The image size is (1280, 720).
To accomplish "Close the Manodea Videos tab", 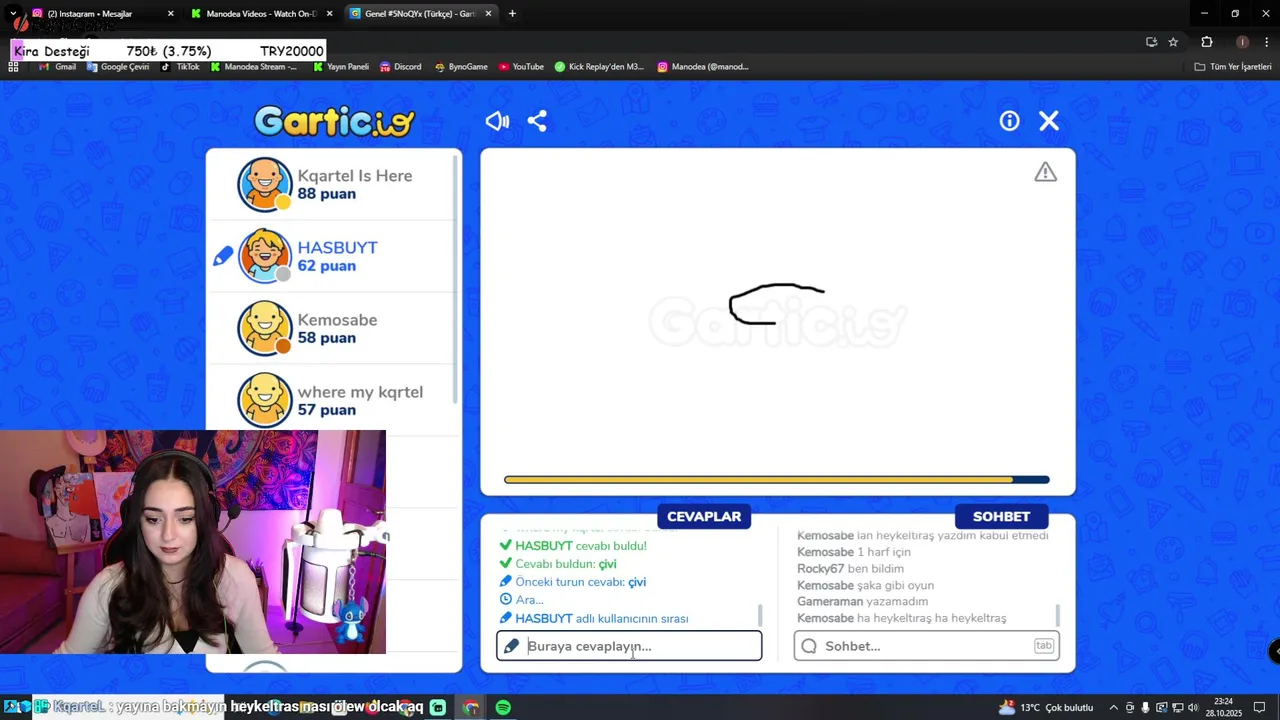I will coord(329,14).
